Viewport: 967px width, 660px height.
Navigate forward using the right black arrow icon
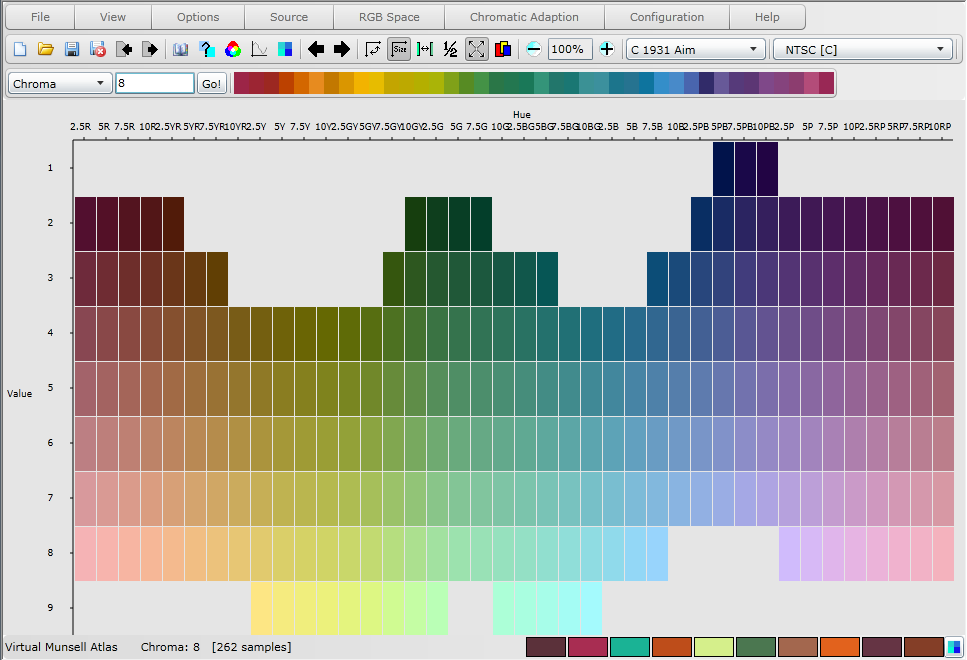(341, 48)
